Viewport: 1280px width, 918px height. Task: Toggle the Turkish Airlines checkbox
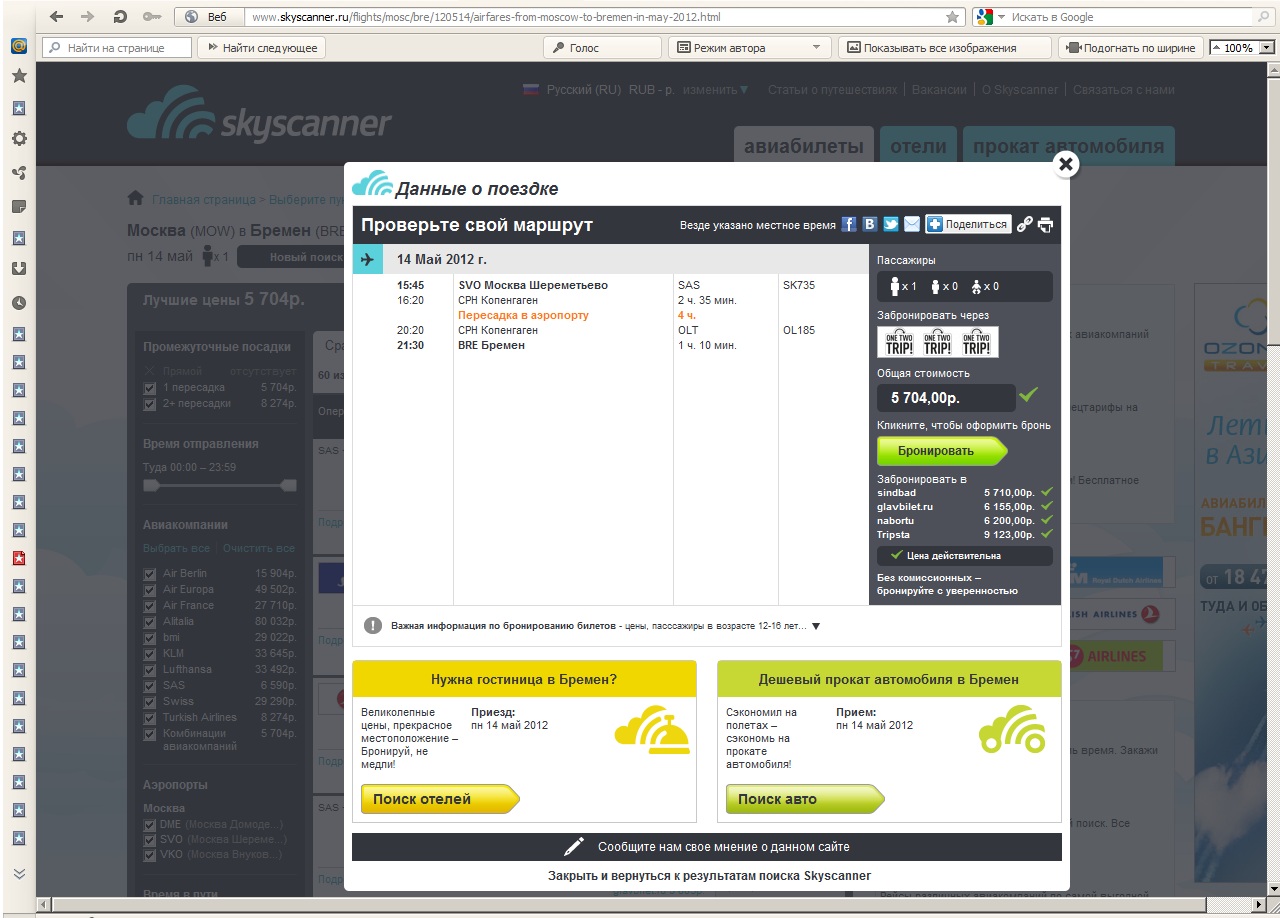(x=150, y=718)
